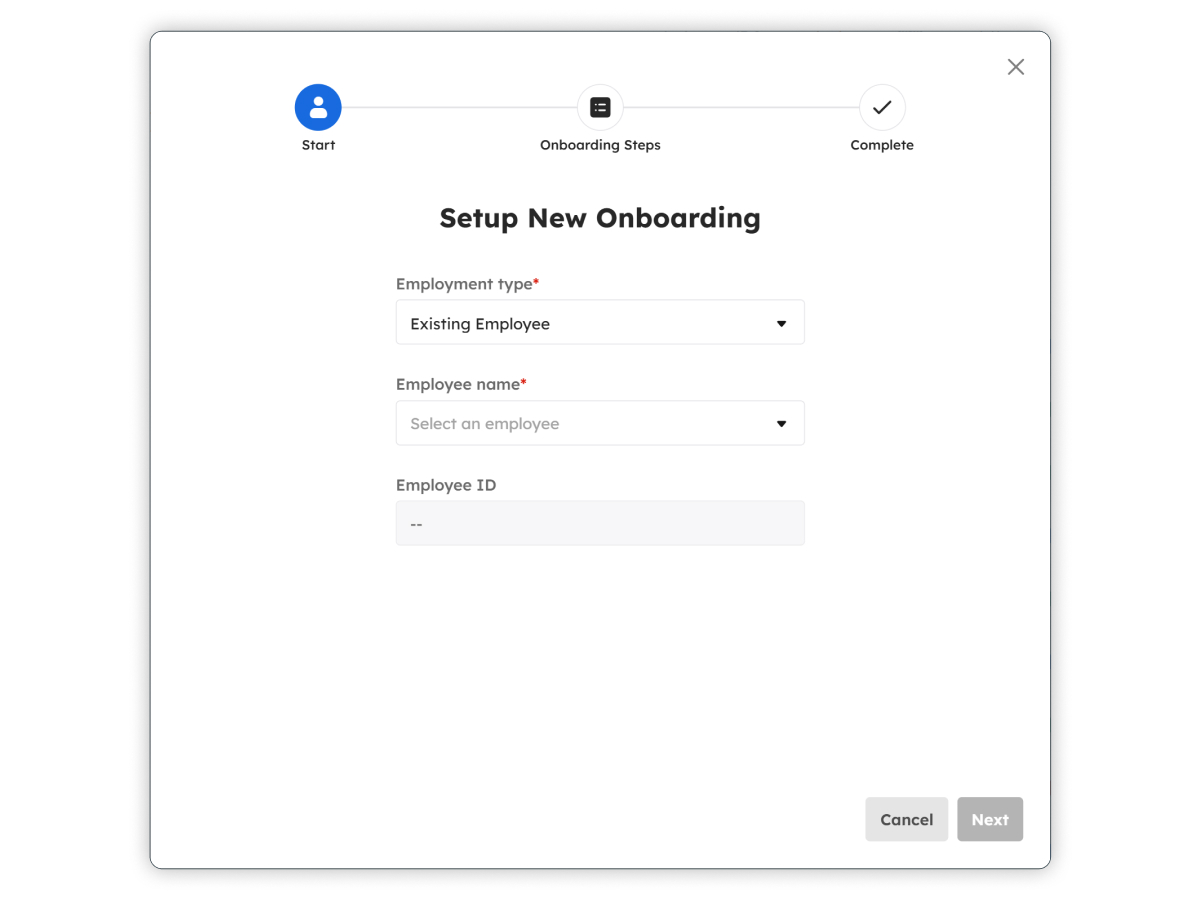
Task: Open the Employment type dropdown
Action: pos(600,323)
